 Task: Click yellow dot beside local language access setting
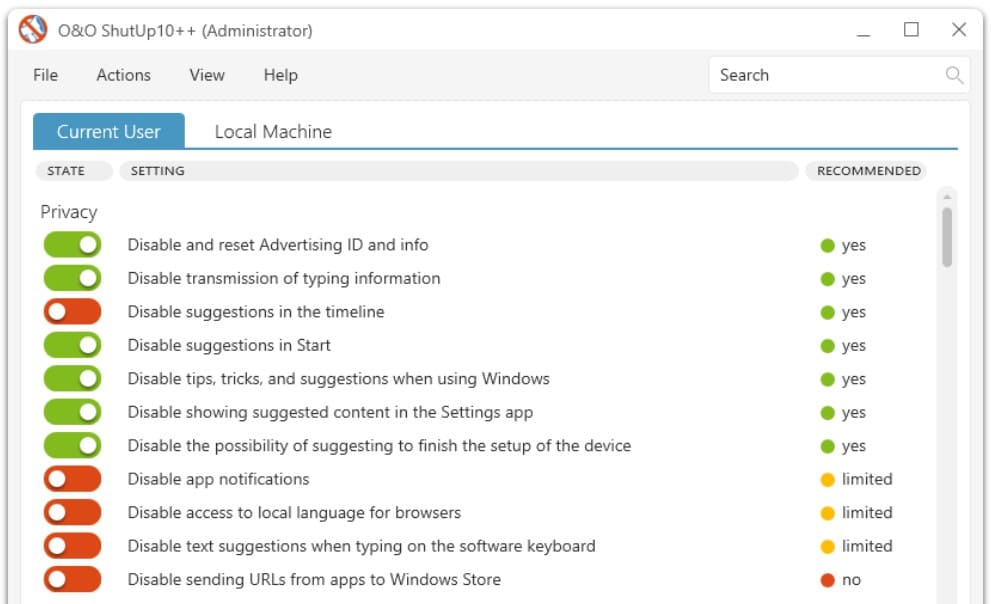(x=827, y=513)
